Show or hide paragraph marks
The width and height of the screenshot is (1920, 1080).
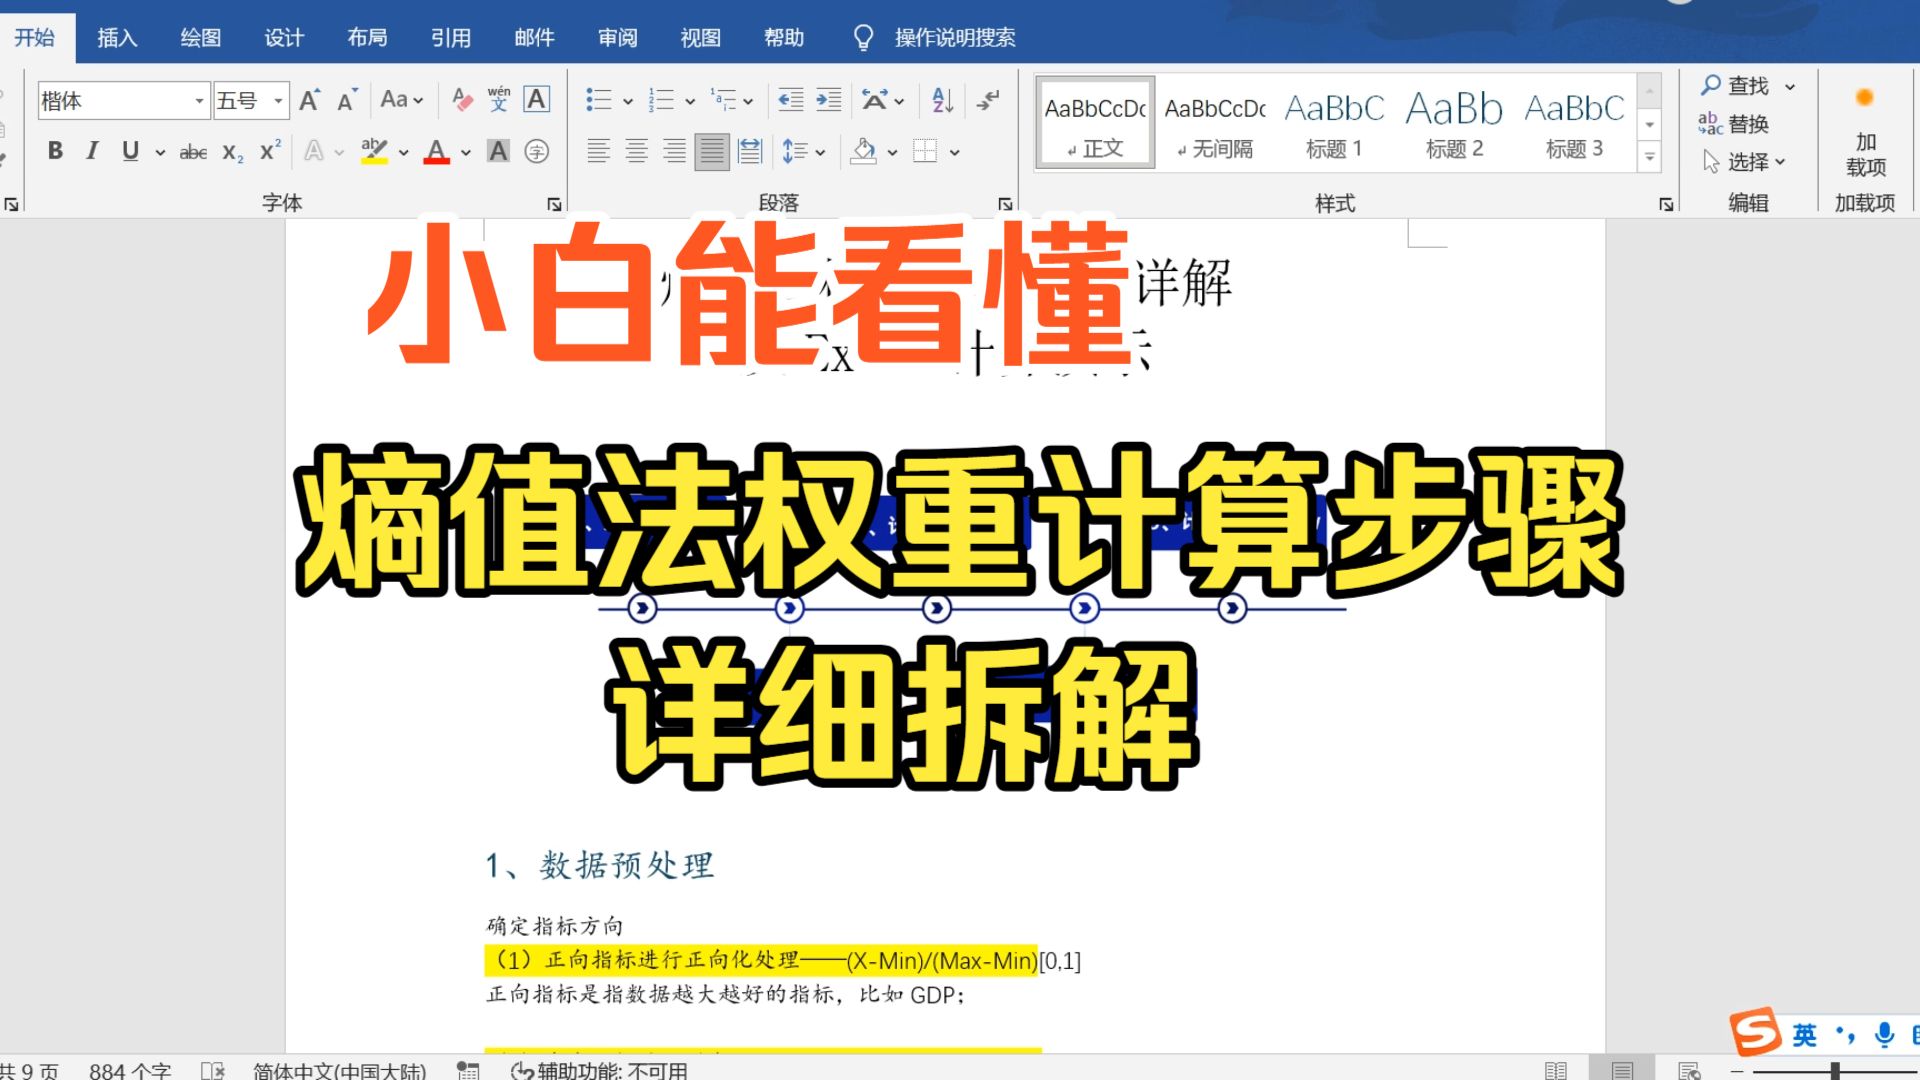(988, 99)
